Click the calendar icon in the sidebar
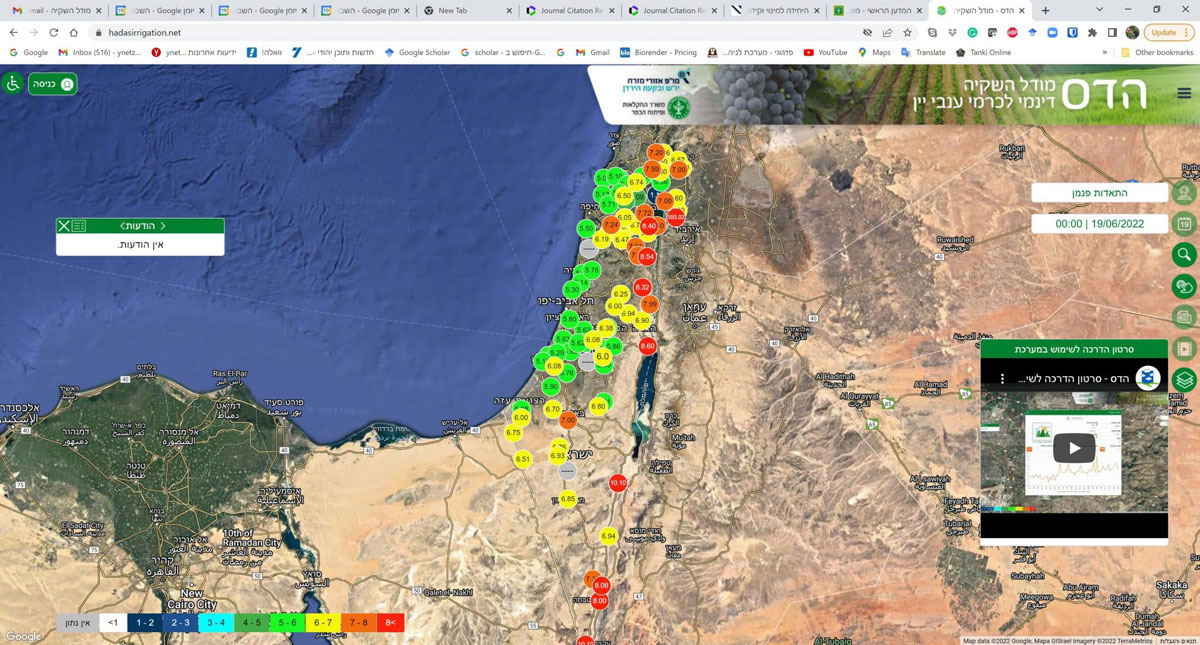The height and width of the screenshot is (645, 1200). point(1184,224)
